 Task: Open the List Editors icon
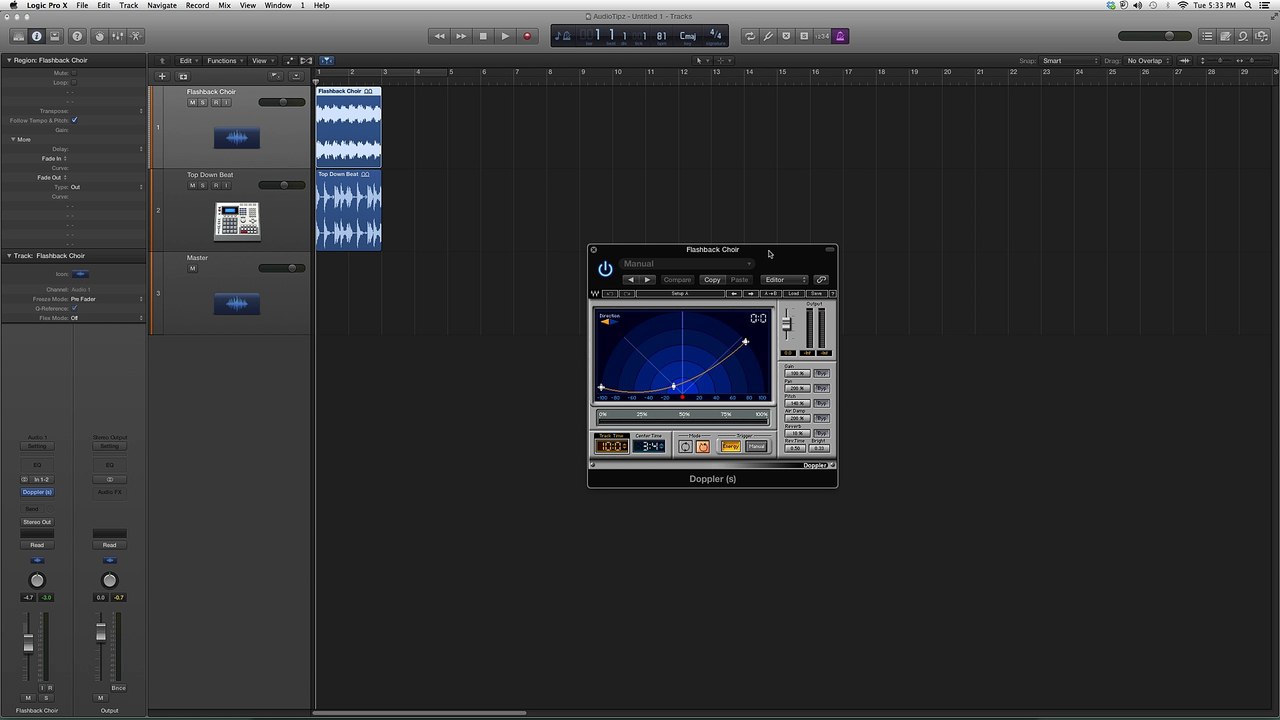[x=1207, y=36]
